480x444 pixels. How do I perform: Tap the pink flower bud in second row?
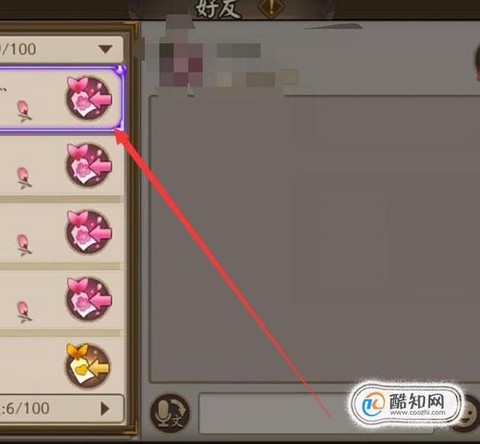pyautogui.click(x=24, y=178)
